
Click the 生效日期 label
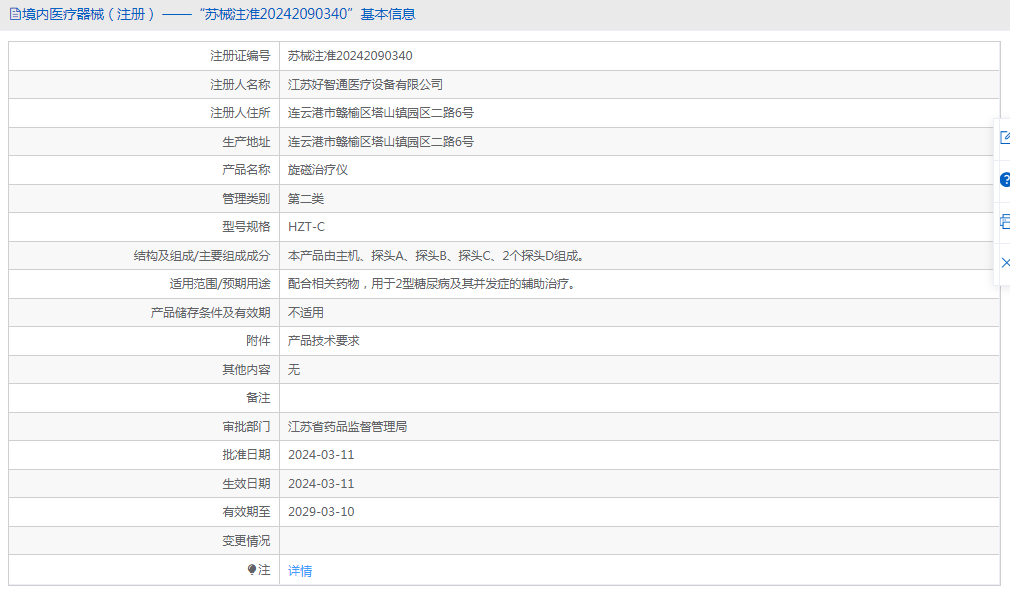tap(246, 484)
